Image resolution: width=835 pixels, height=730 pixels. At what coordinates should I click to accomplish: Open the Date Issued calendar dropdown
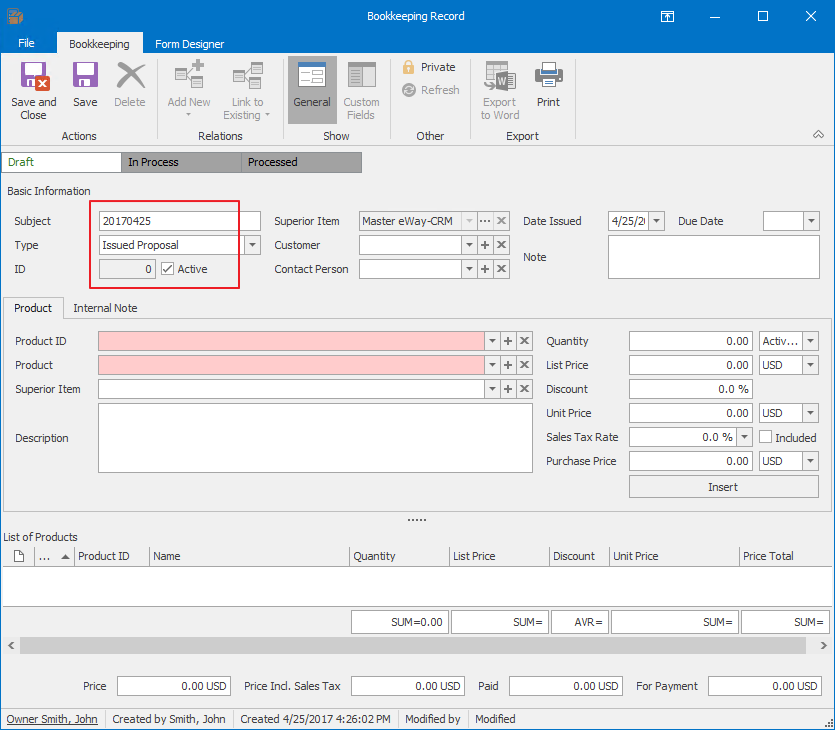coord(657,220)
